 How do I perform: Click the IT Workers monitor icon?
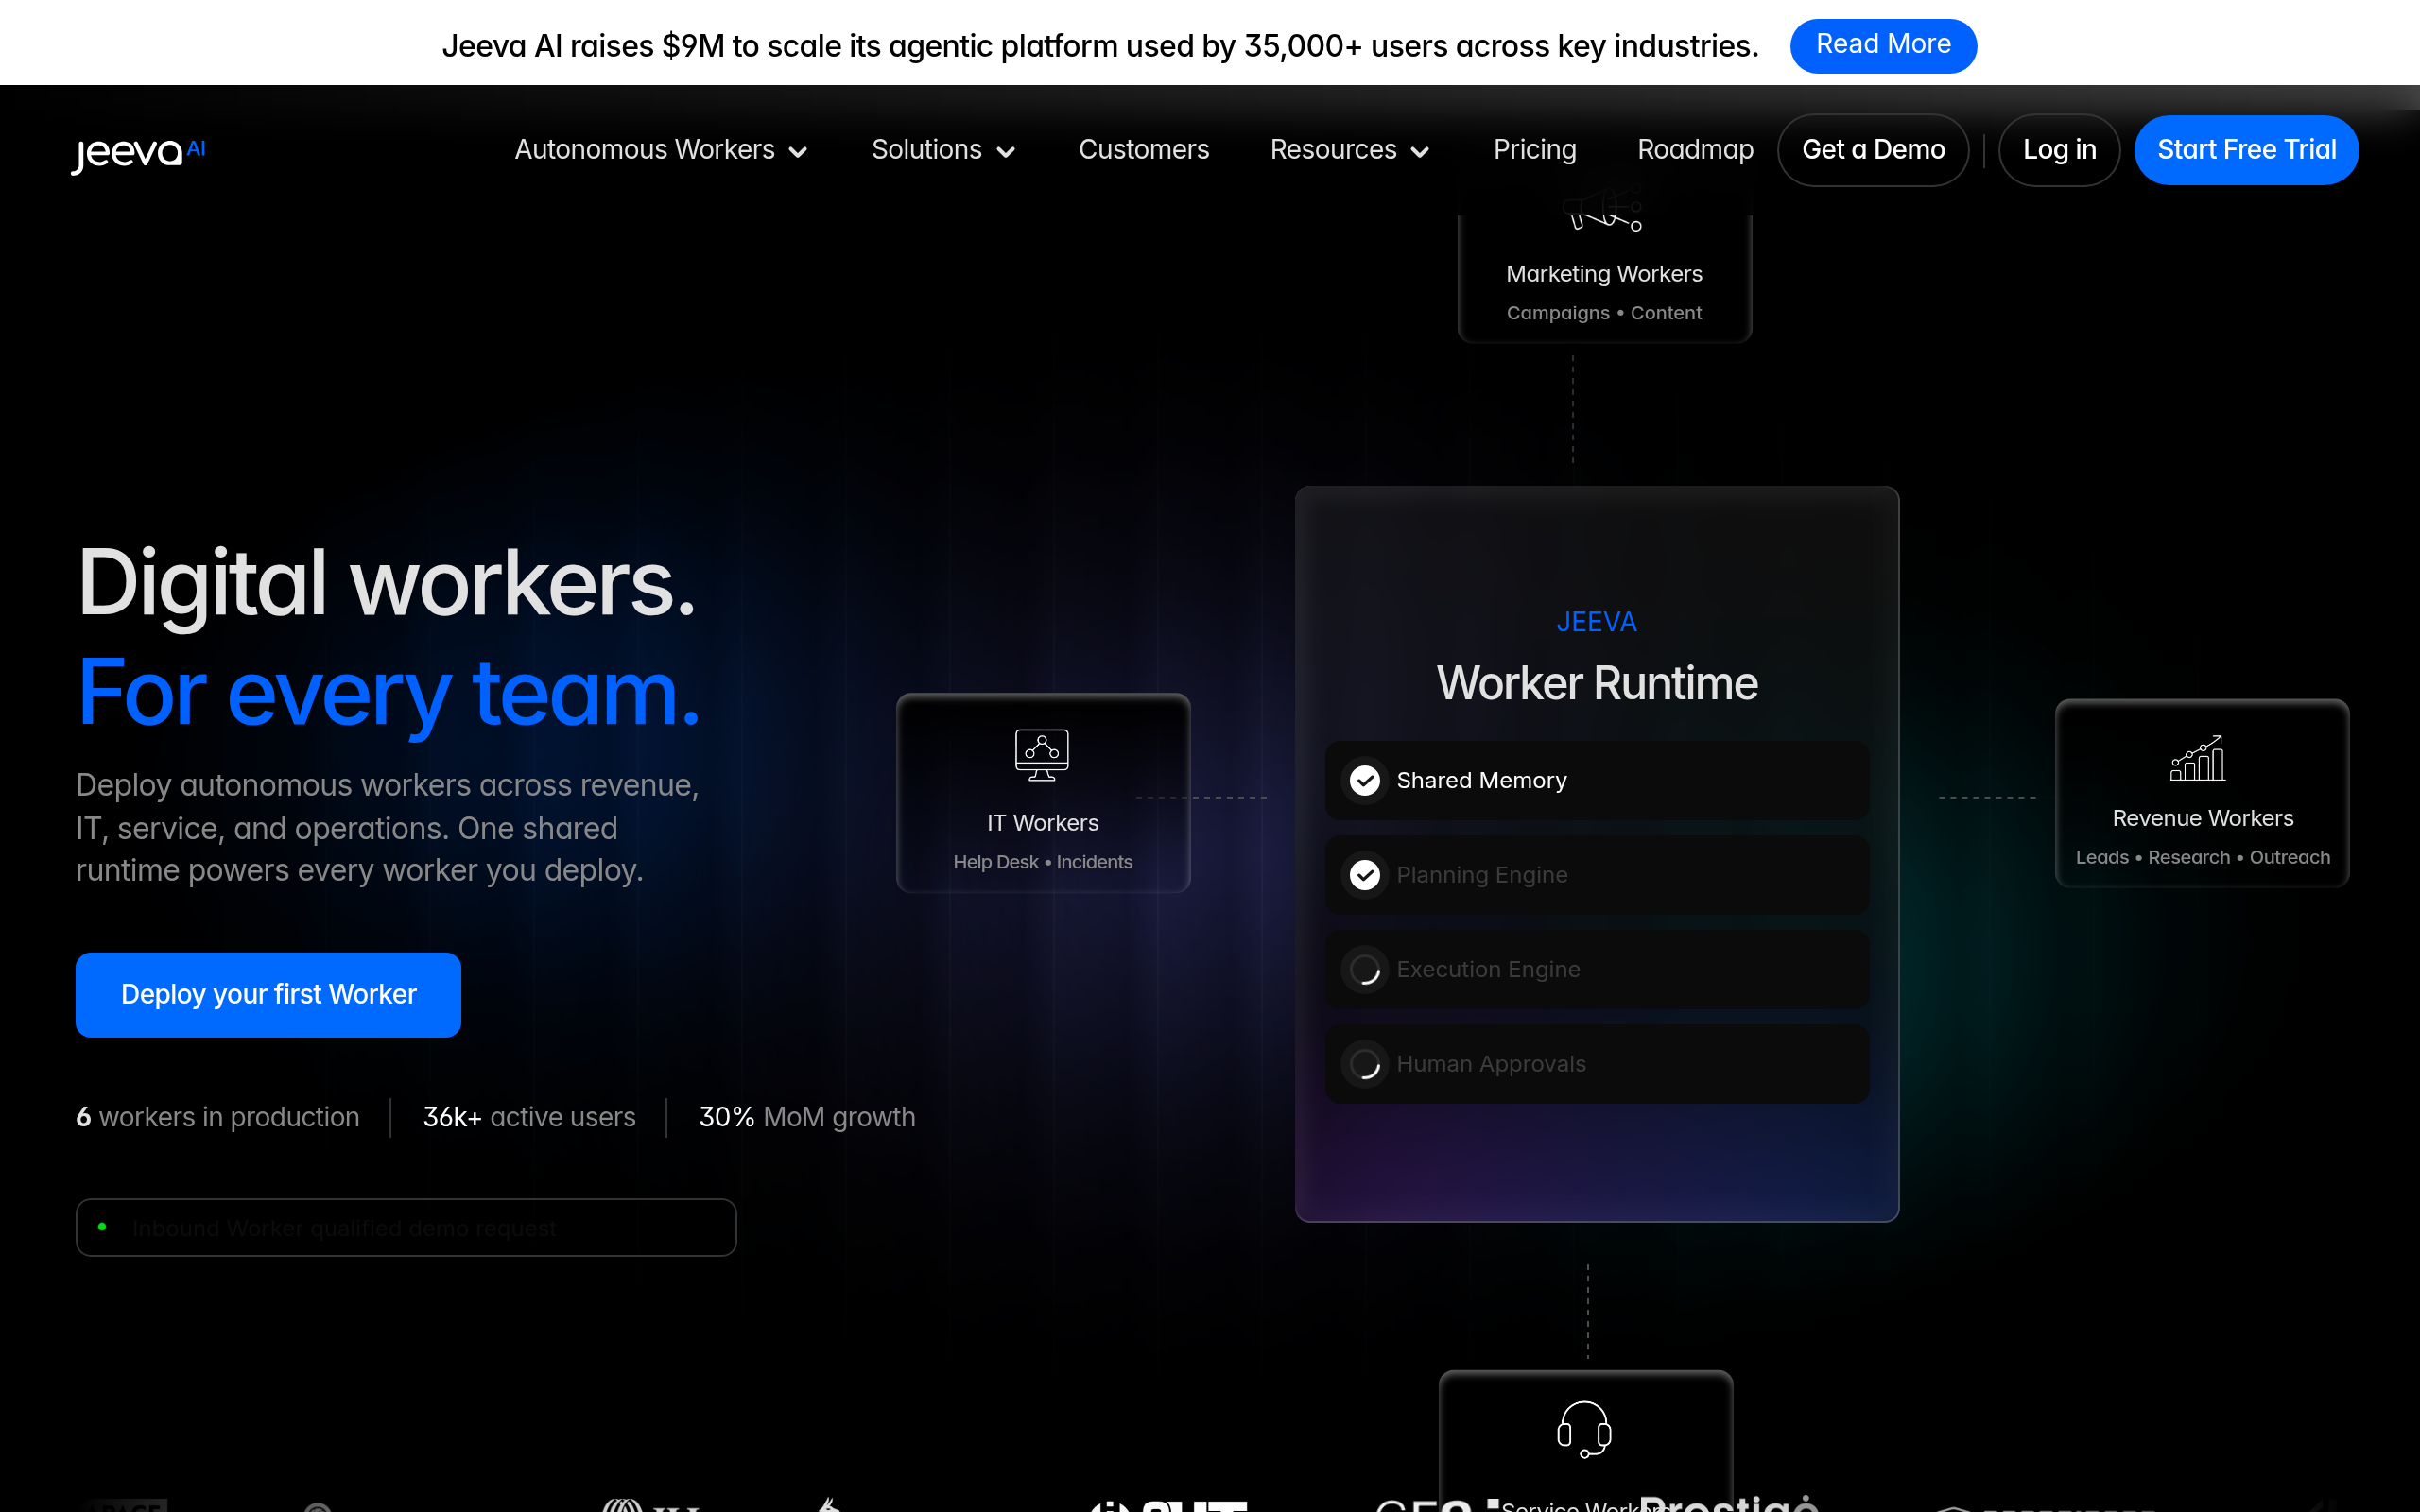1042,755
